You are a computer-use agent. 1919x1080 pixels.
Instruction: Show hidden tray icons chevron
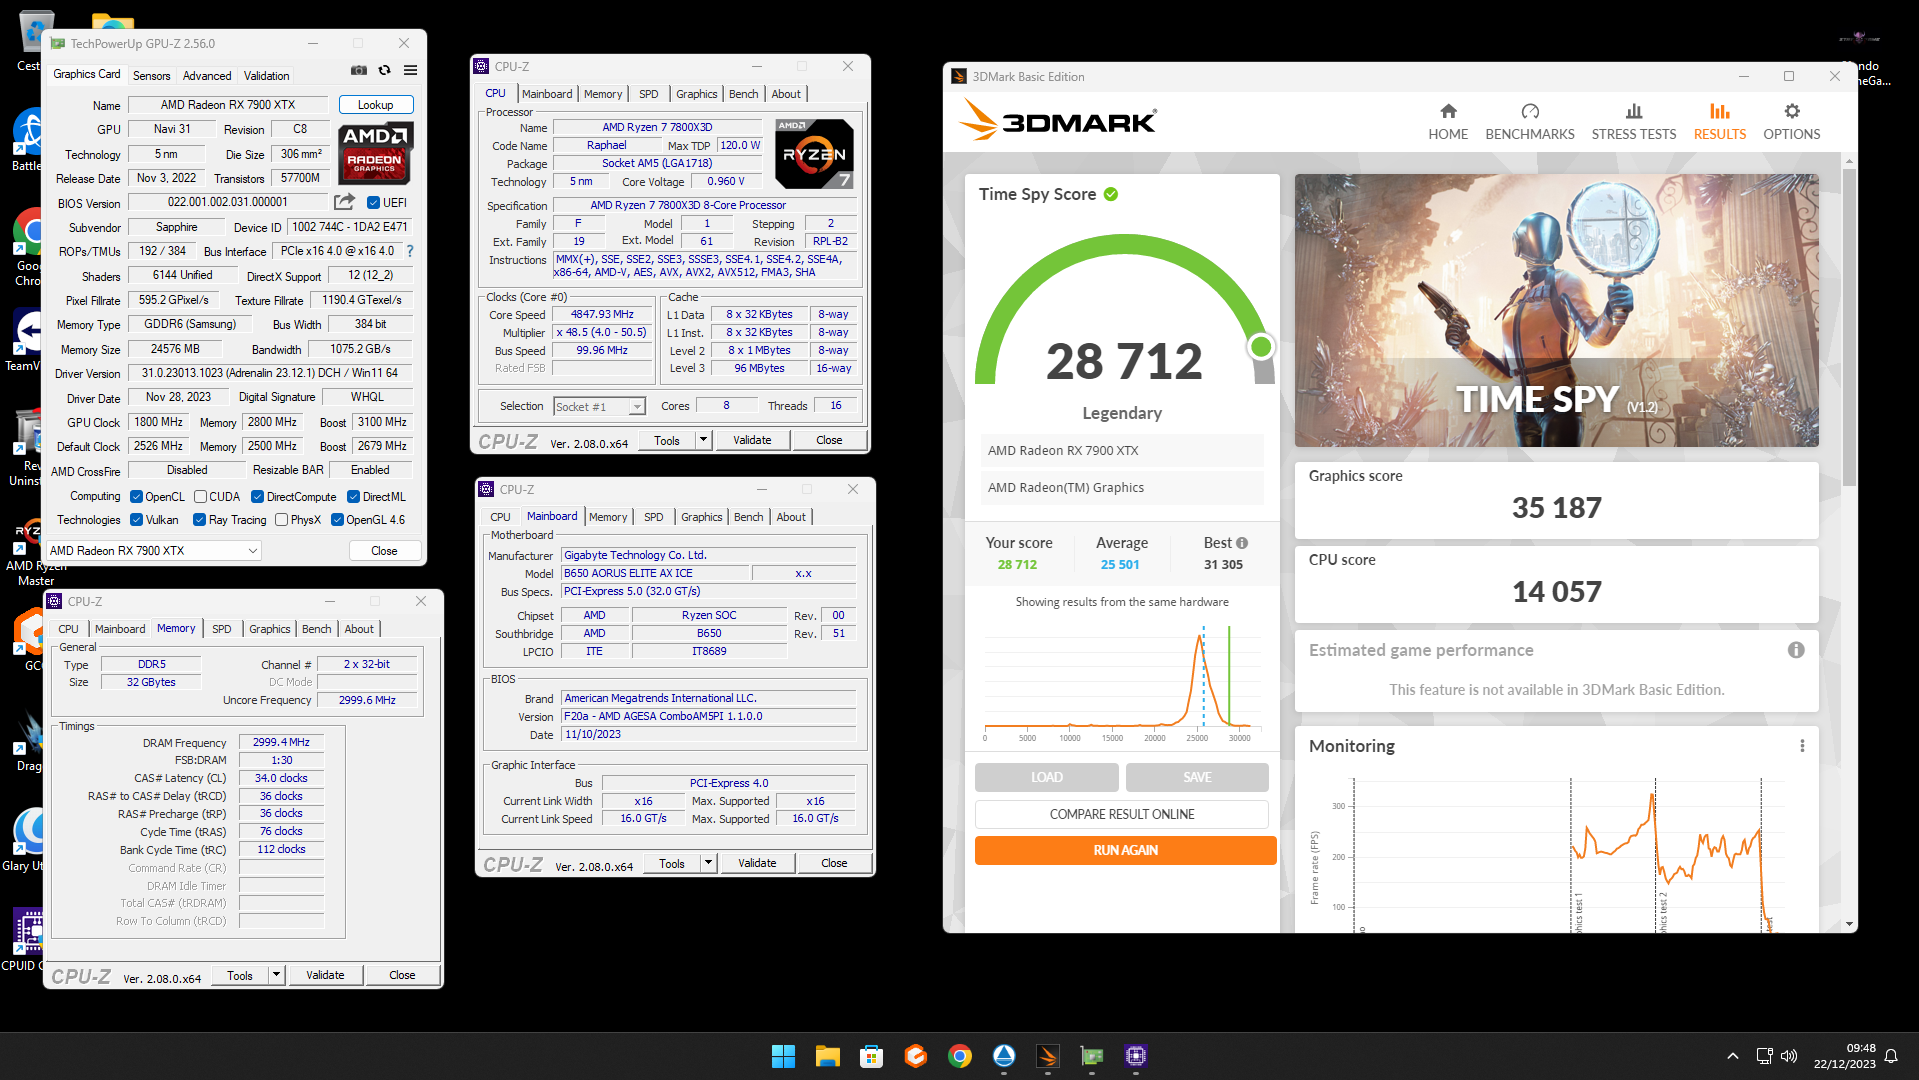(x=1733, y=1056)
